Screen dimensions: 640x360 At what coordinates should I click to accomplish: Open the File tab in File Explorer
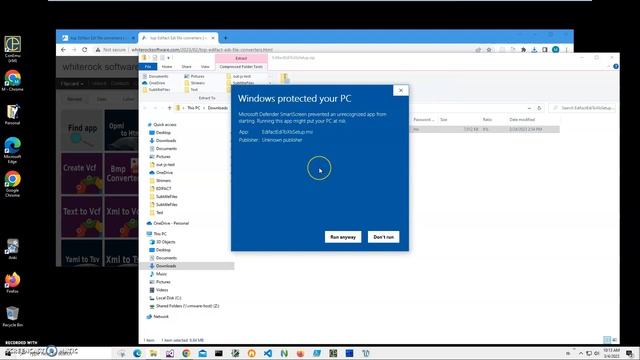pos(148,67)
